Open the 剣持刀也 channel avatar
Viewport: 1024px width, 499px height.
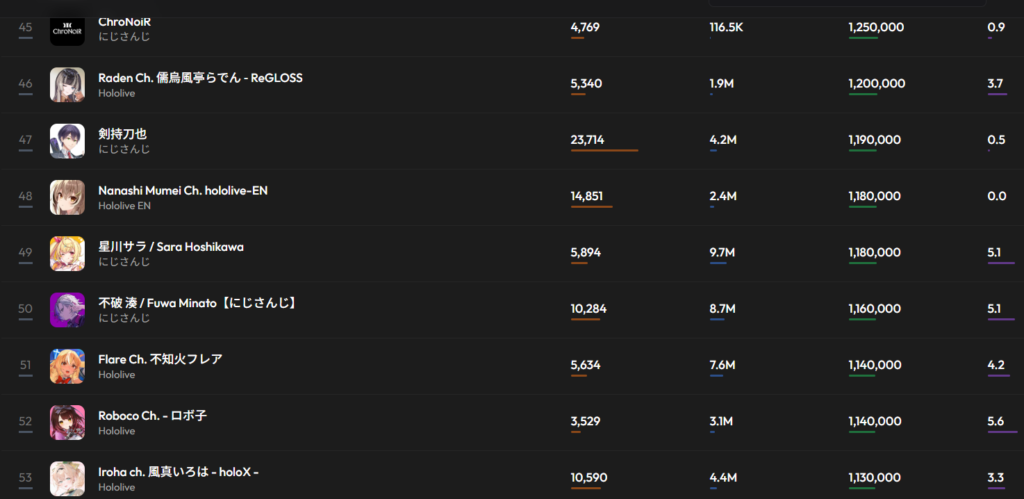click(x=67, y=141)
